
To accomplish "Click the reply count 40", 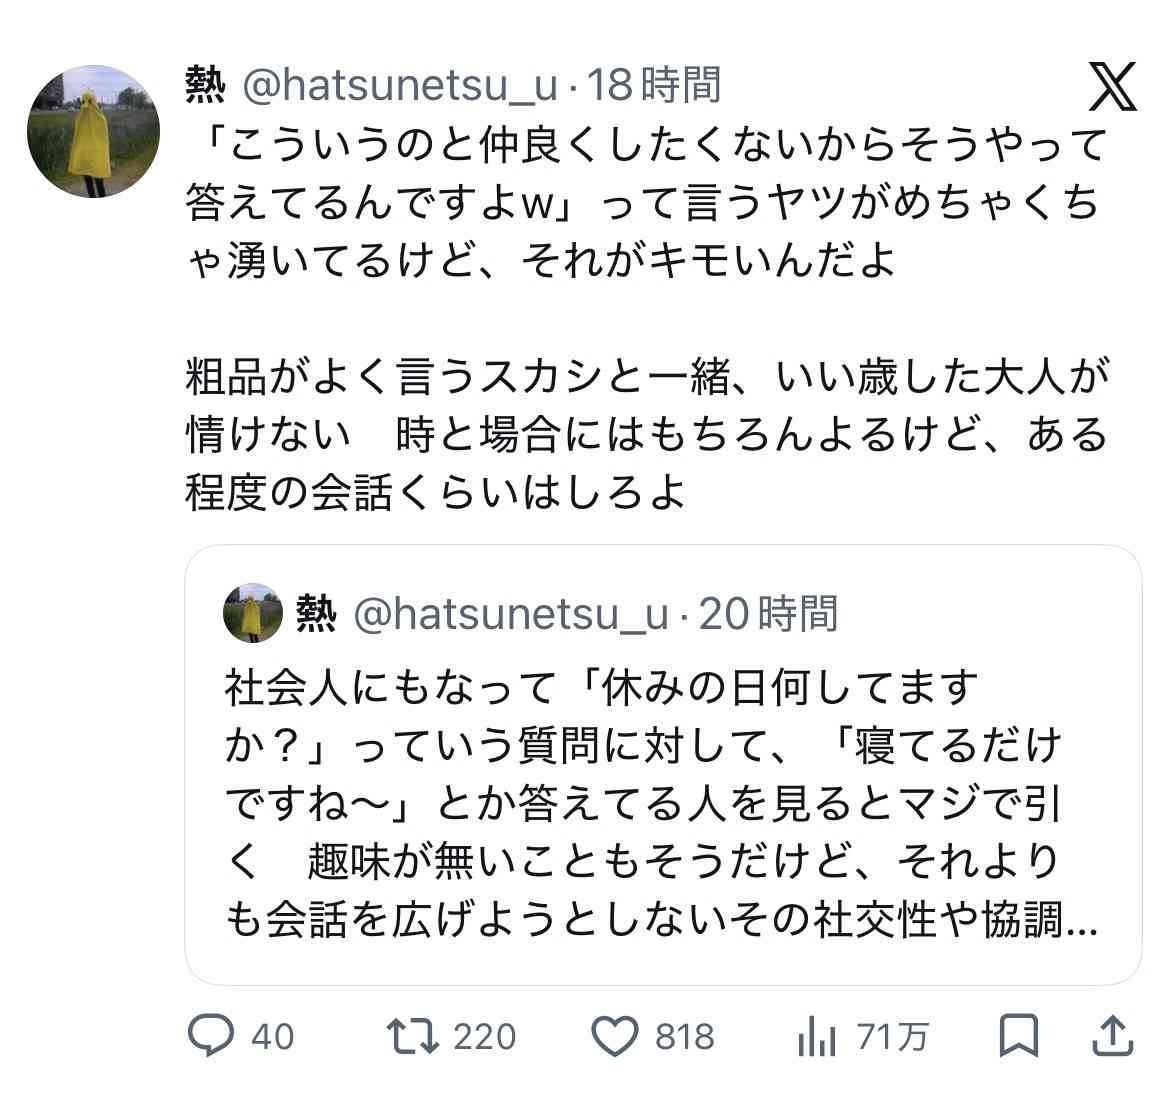I will [272, 1037].
